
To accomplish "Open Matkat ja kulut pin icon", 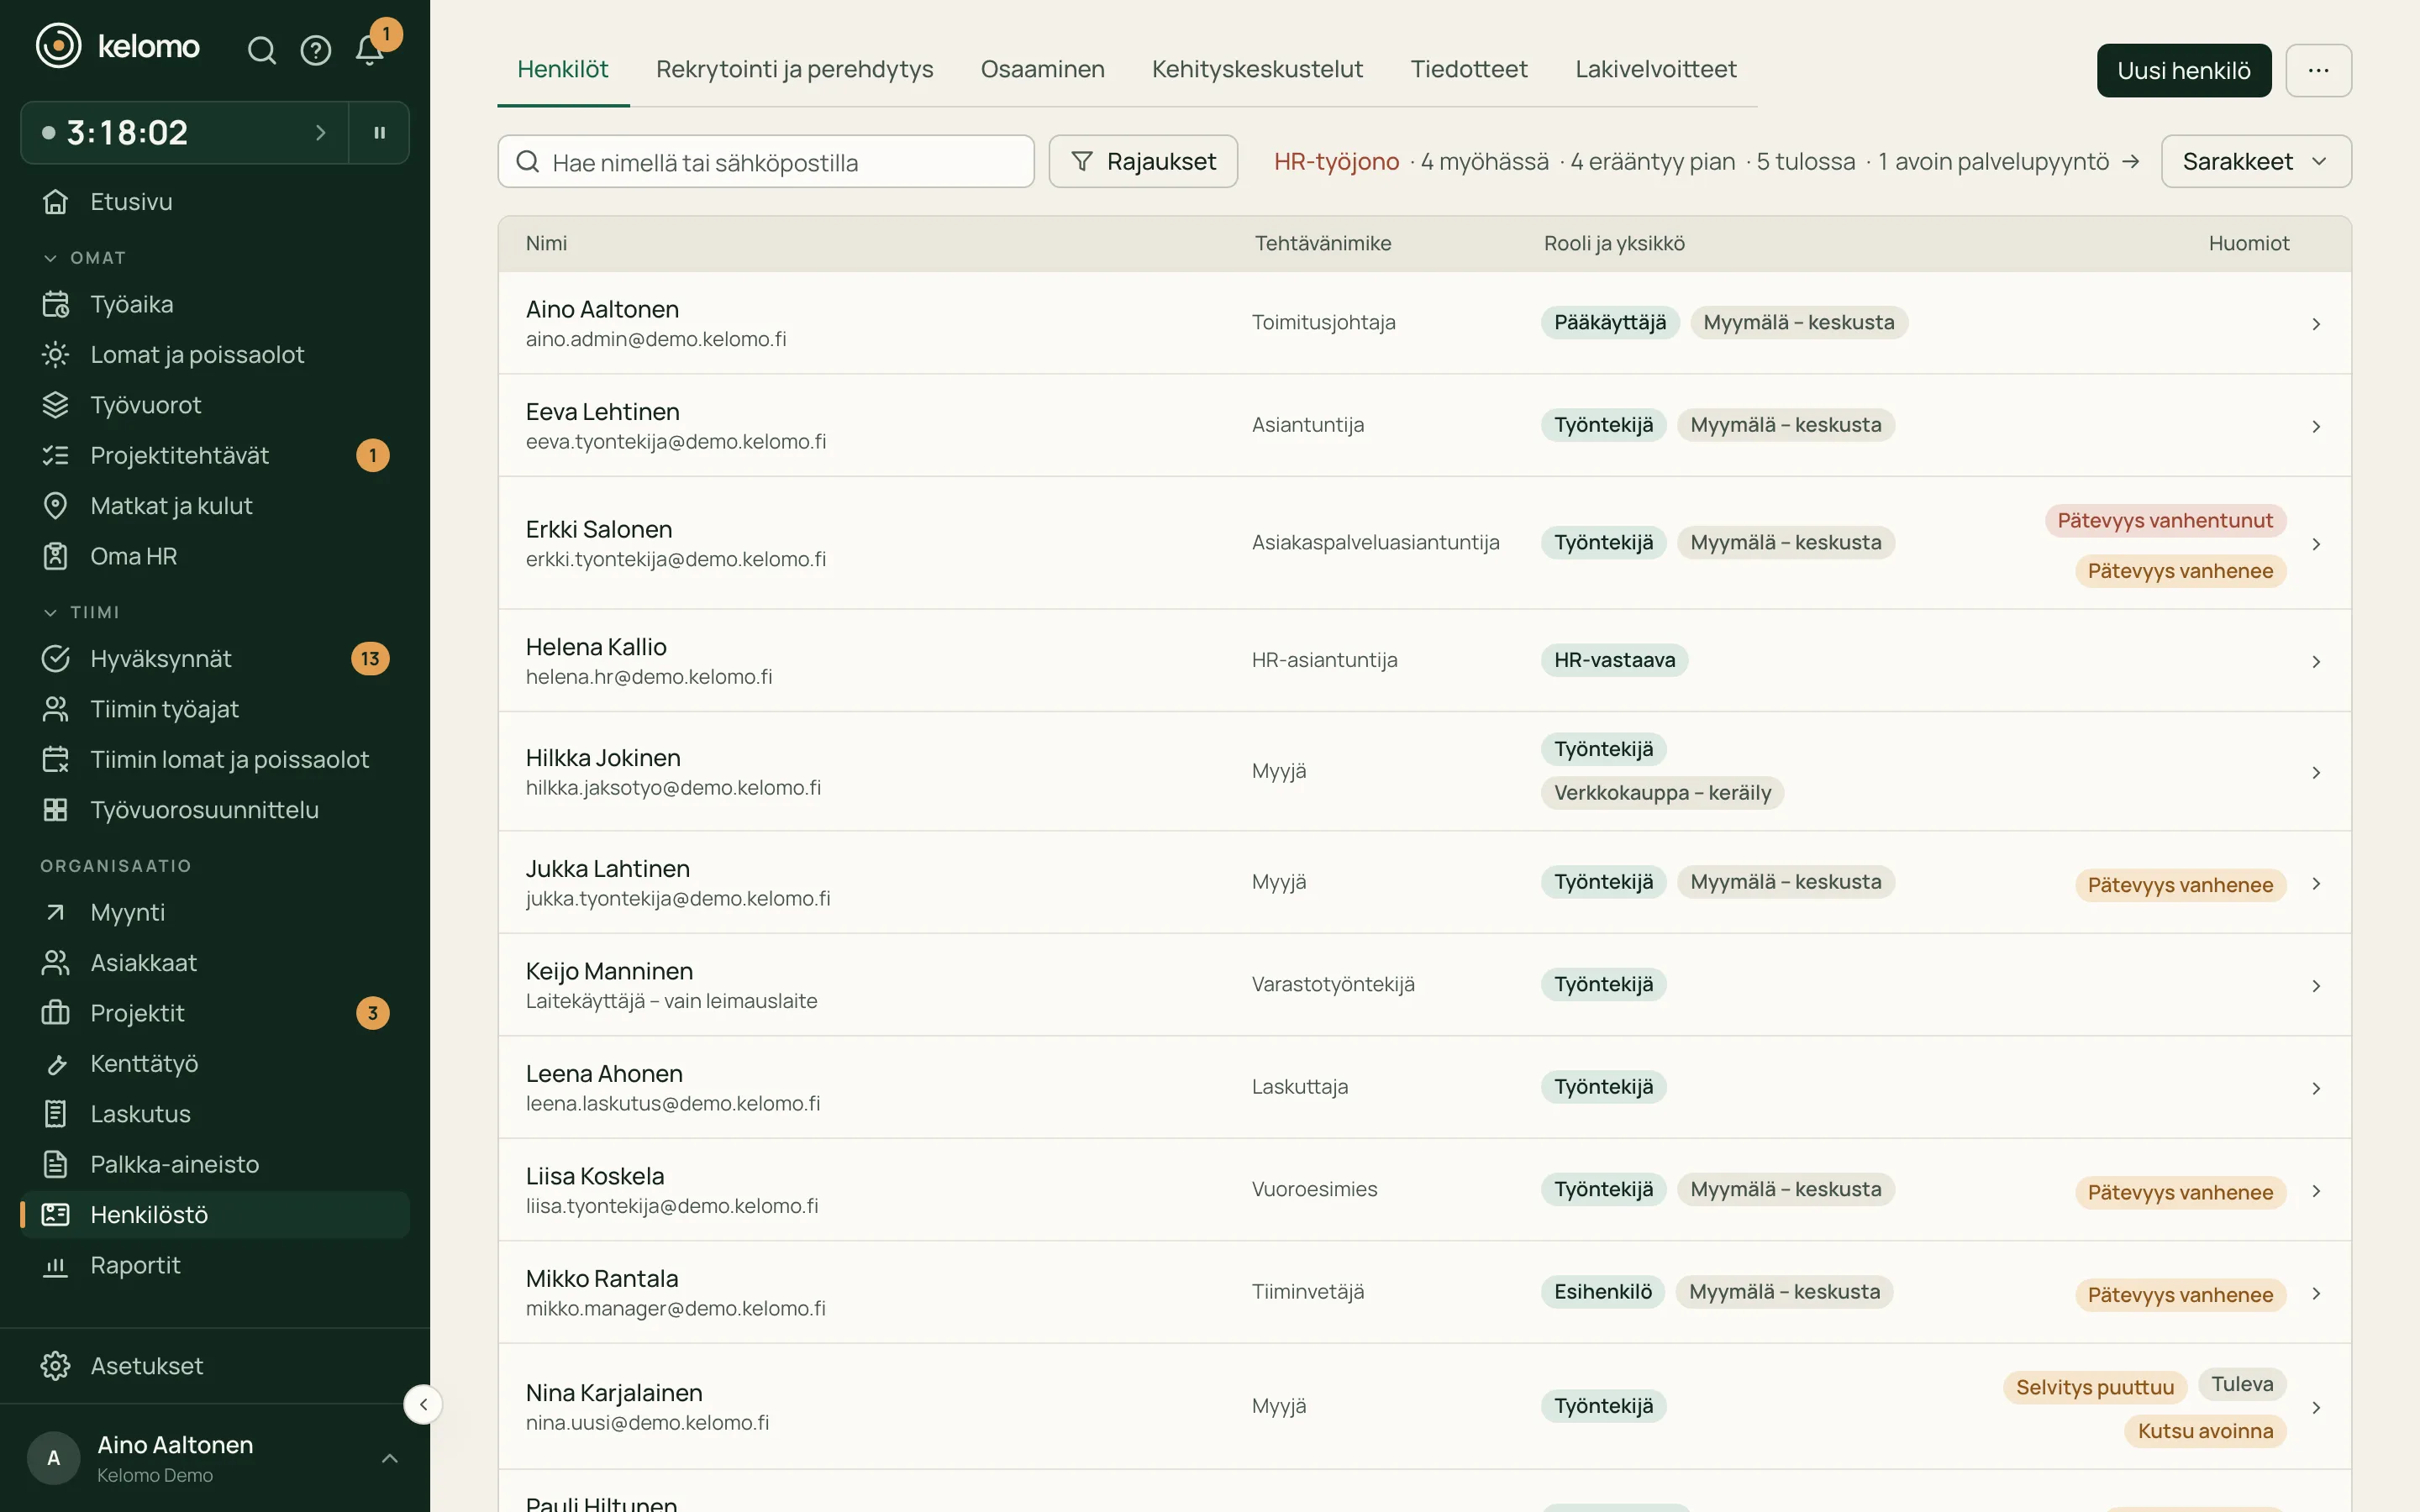I will [x=55, y=506].
